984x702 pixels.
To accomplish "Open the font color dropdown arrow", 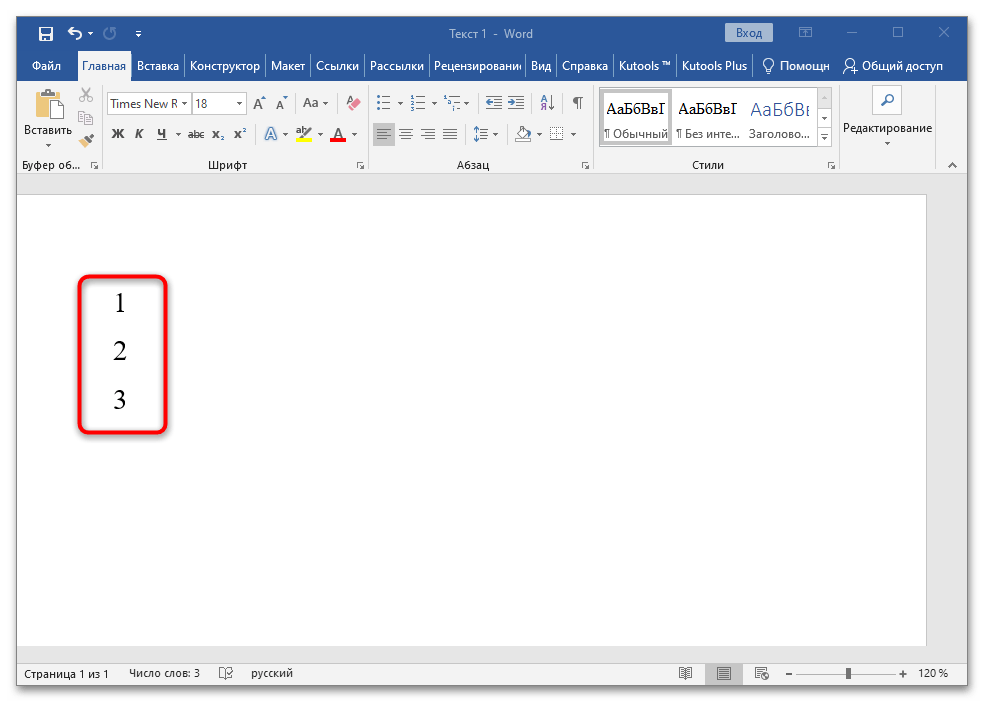I will pyautogui.click(x=355, y=134).
